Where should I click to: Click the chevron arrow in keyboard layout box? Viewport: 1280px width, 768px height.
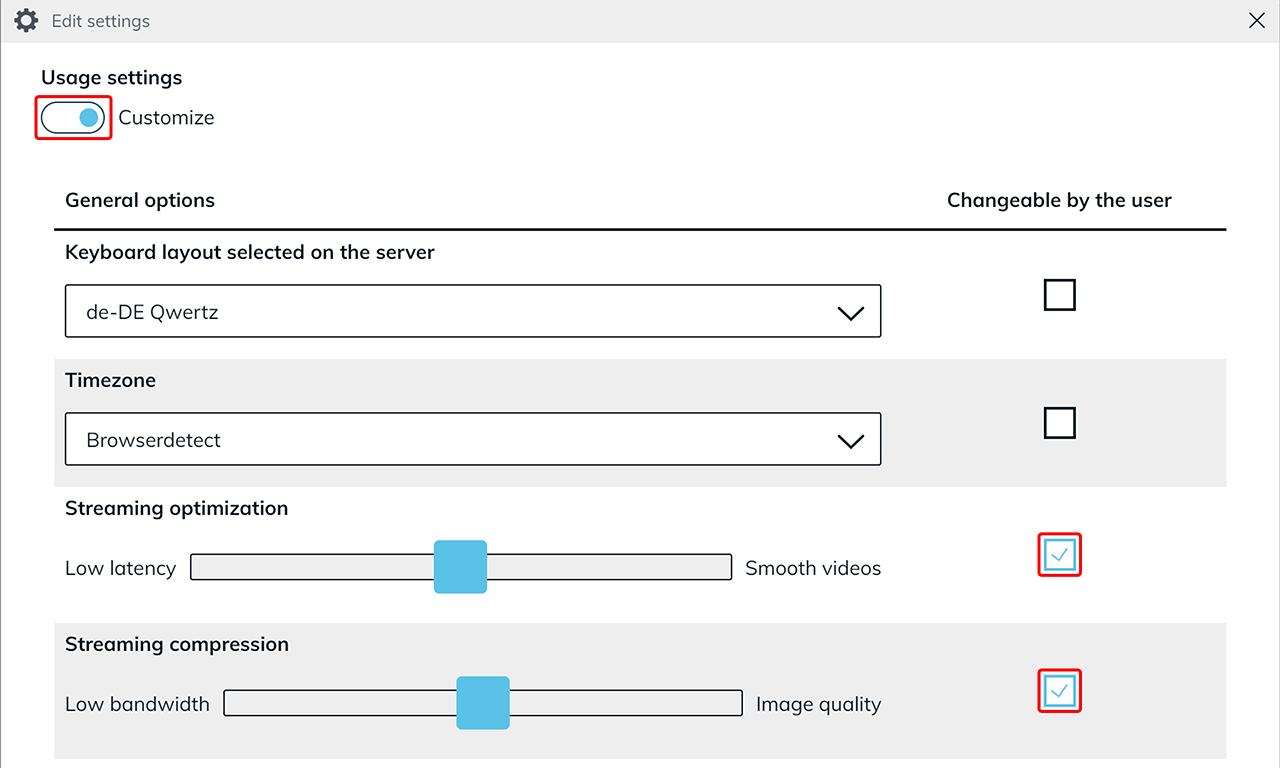click(x=850, y=313)
